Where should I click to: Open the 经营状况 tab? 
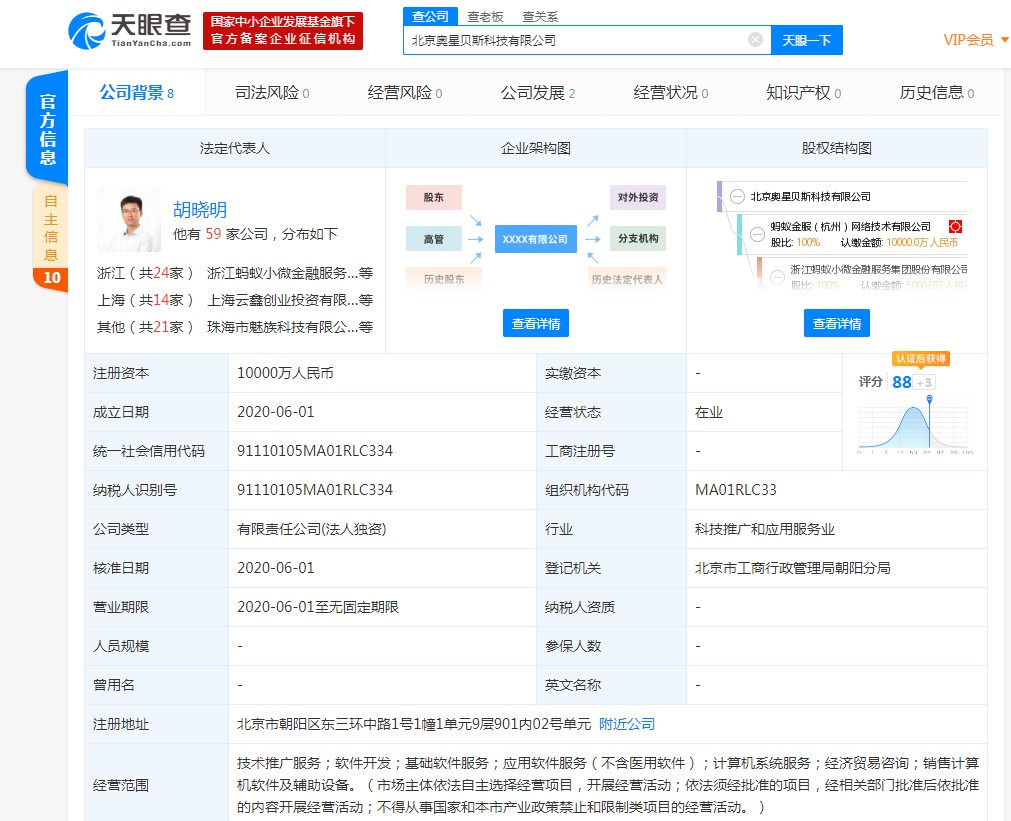[671, 93]
